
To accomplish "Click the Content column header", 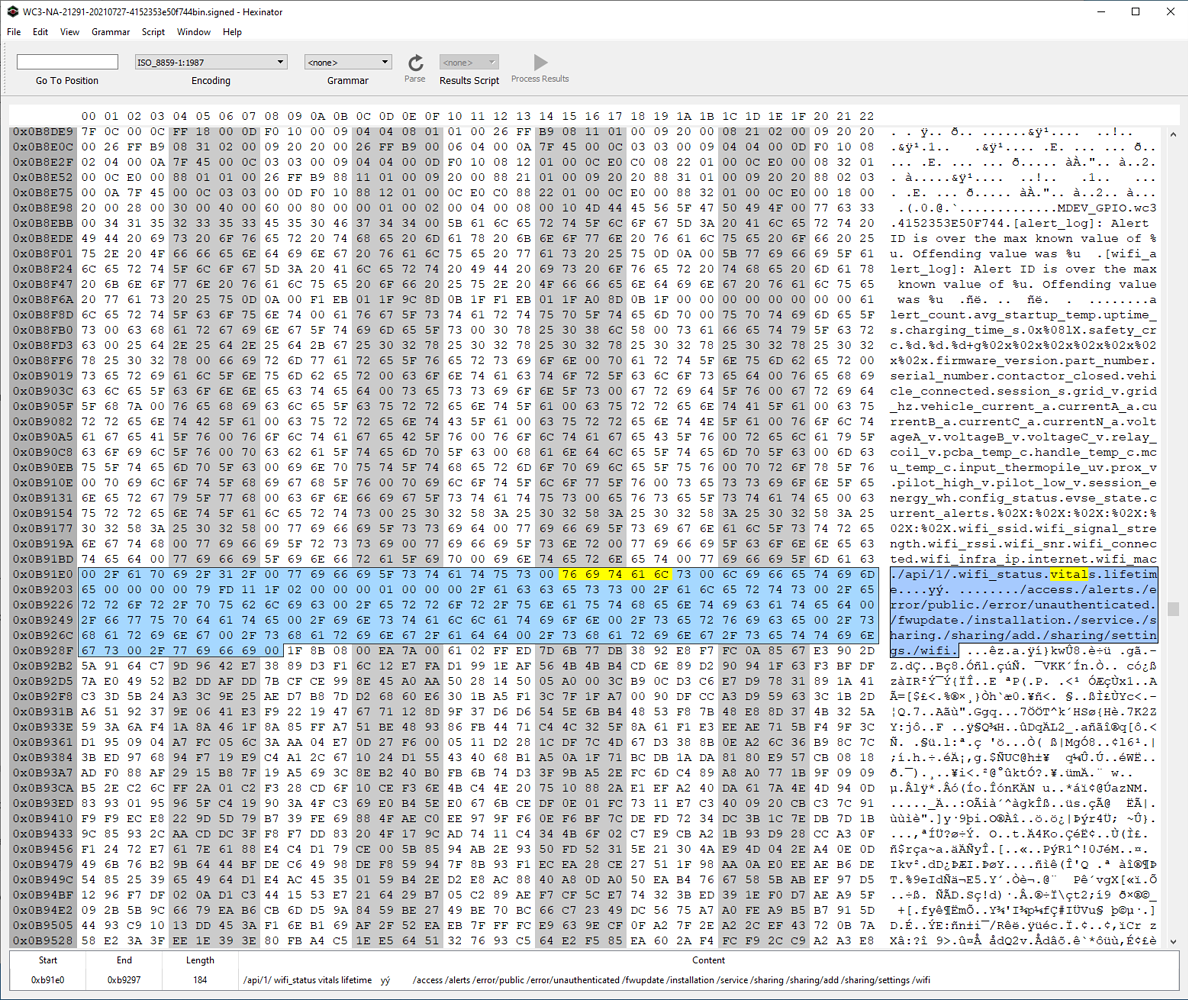I will (708, 961).
